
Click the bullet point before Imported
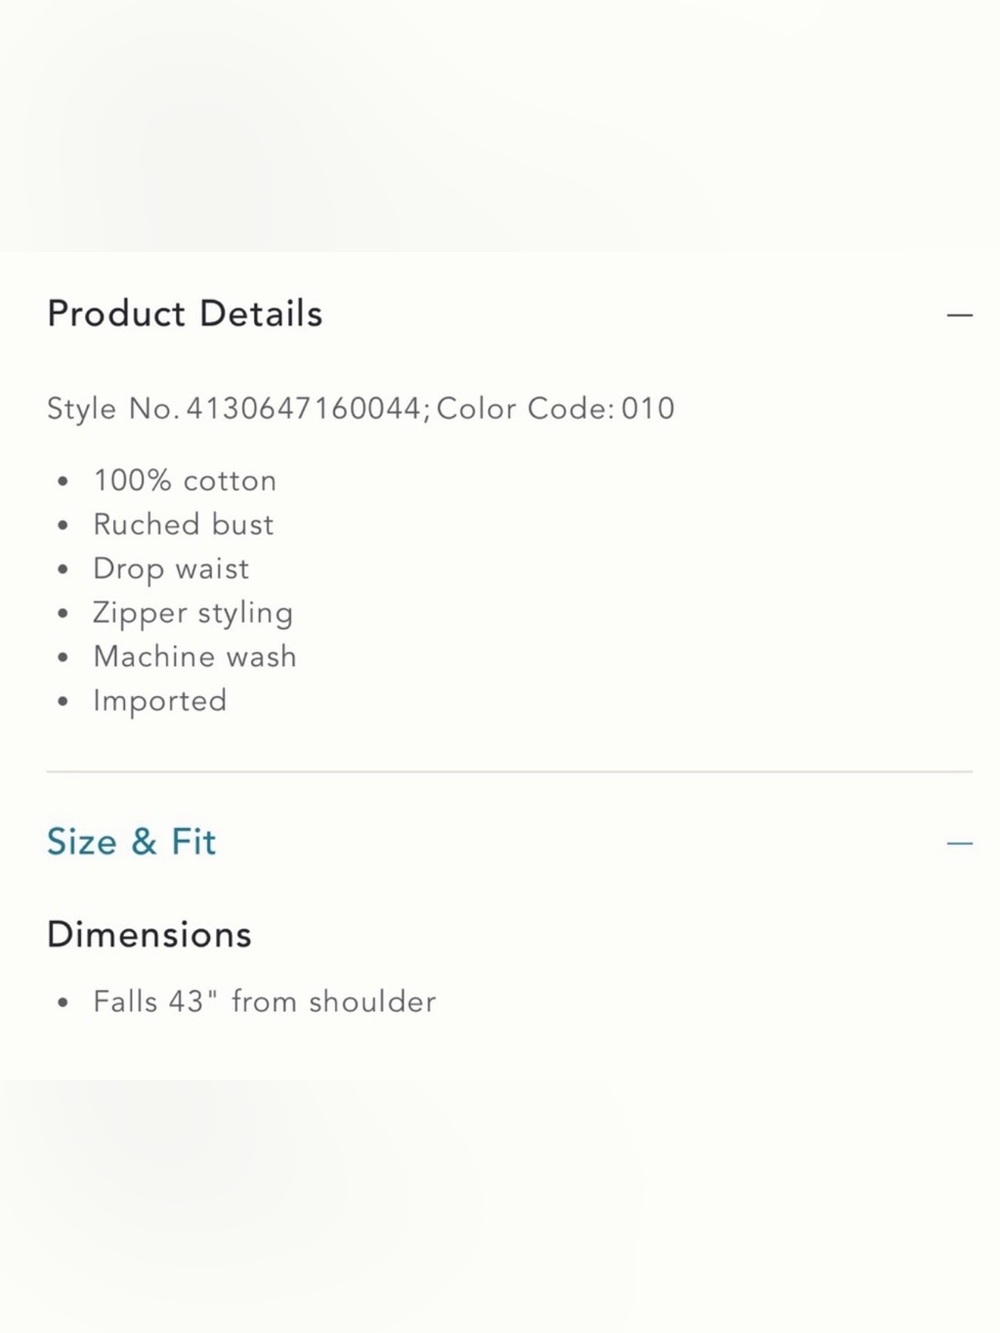63,702
